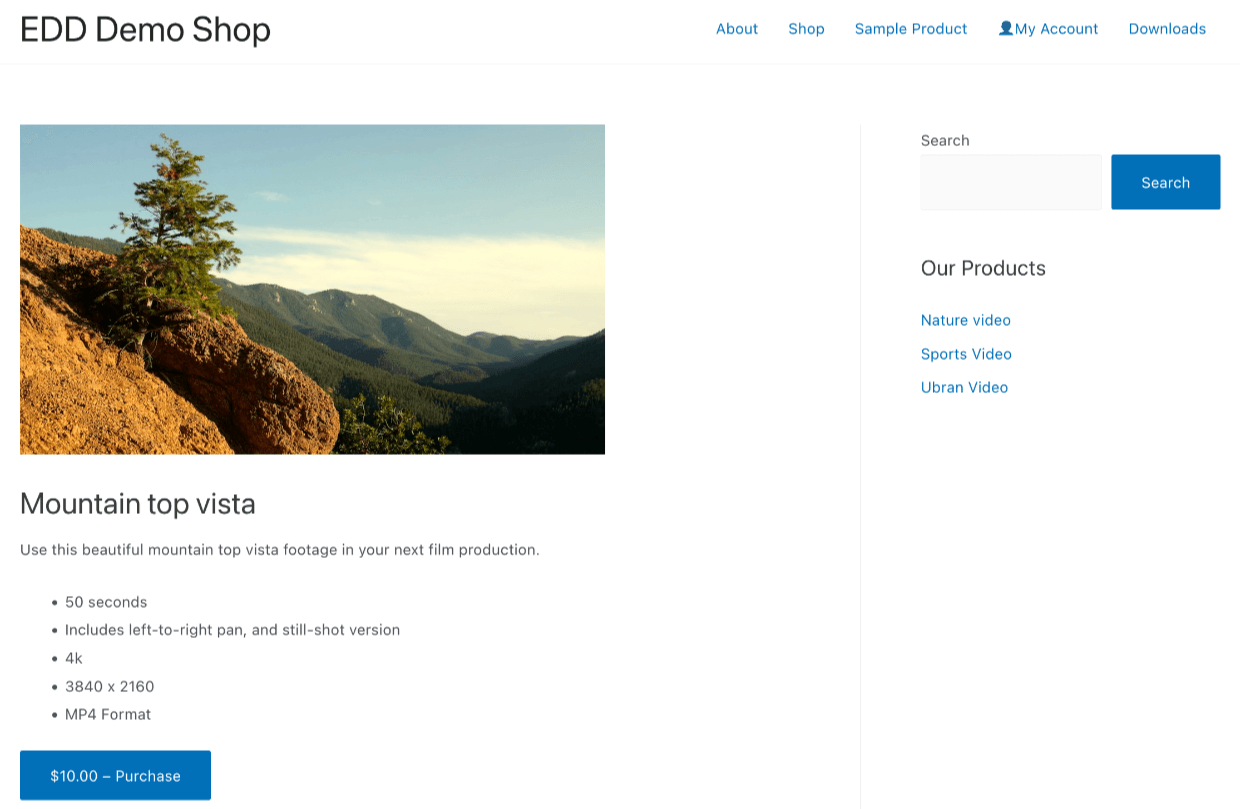The image size is (1240, 809).
Task: Click the MP4 Format list item
Action: [x=107, y=714]
